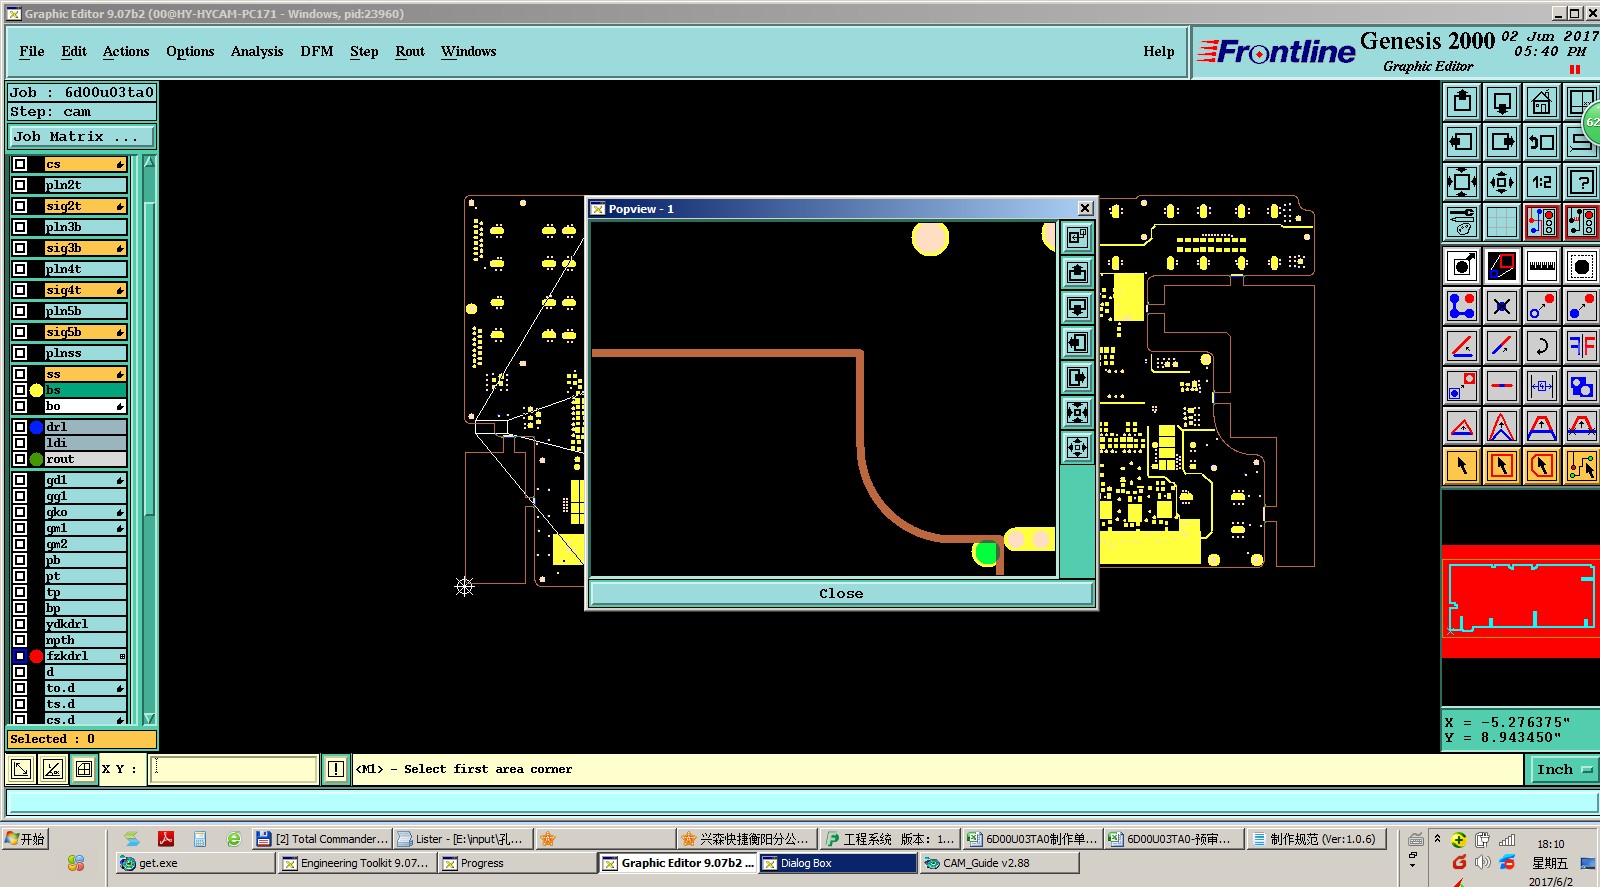Click the red color swatch on fzkdrl layer
This screenshot has width=1600, height=887.
(36, 656)
